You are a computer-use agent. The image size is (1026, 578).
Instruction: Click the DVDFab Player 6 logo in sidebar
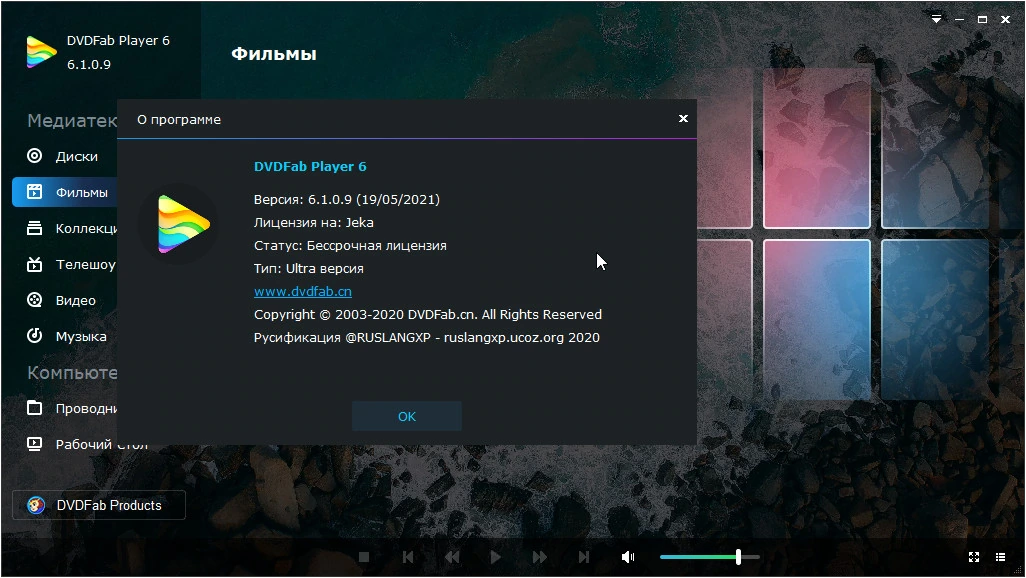coord(41,52)
